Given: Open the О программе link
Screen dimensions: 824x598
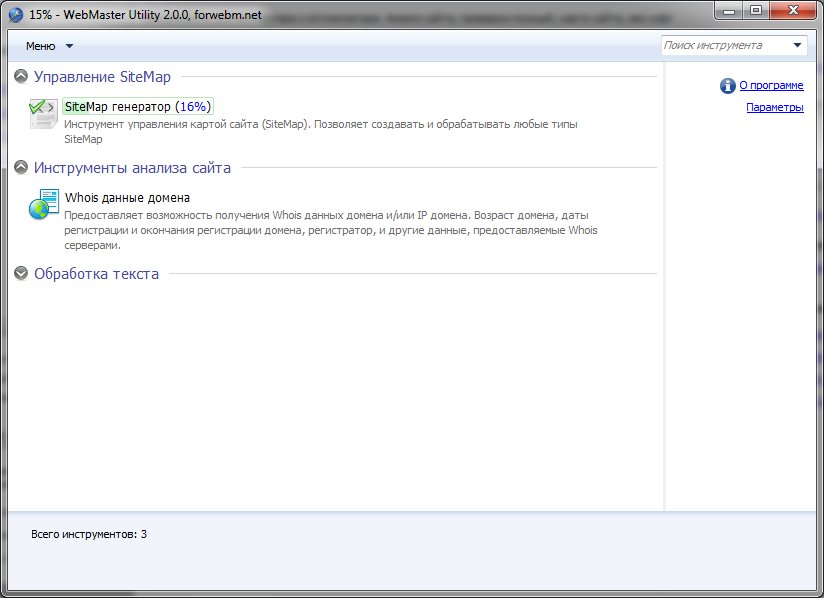Looking at the screenshot, I should click(x=771, y=86).
